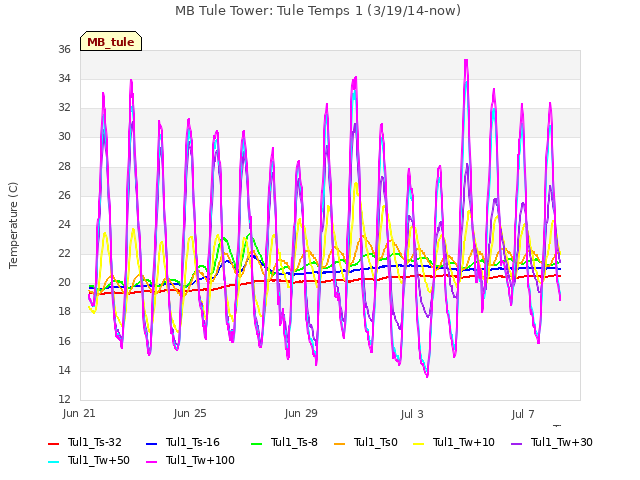
Task: Click the blue Tul1_Ts-16 legend swatch
Action: click(x=151, y=443)
